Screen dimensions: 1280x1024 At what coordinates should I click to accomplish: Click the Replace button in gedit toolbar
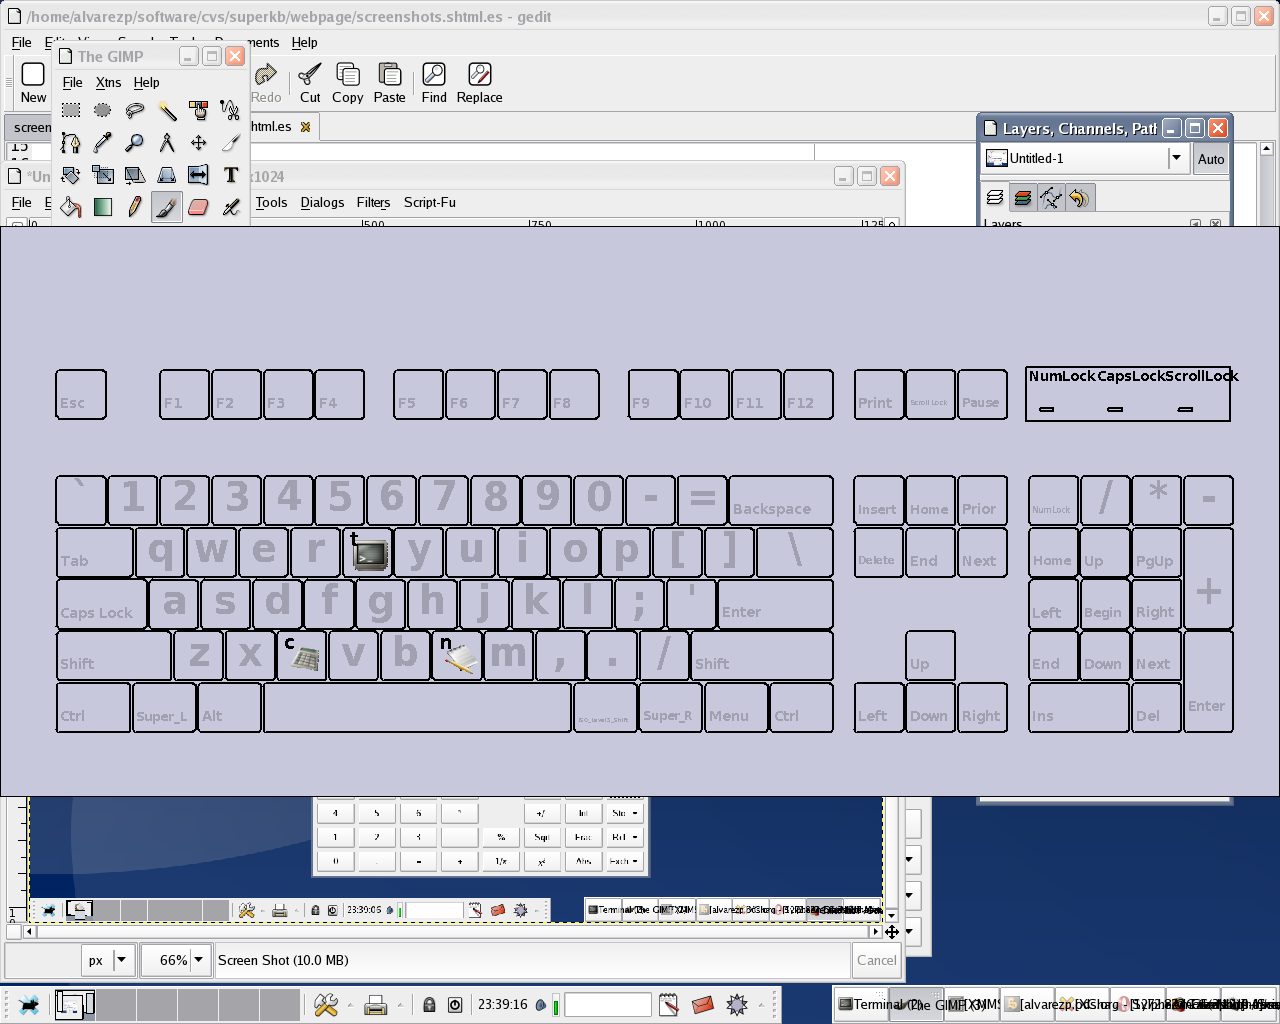(x=479, y=83)
